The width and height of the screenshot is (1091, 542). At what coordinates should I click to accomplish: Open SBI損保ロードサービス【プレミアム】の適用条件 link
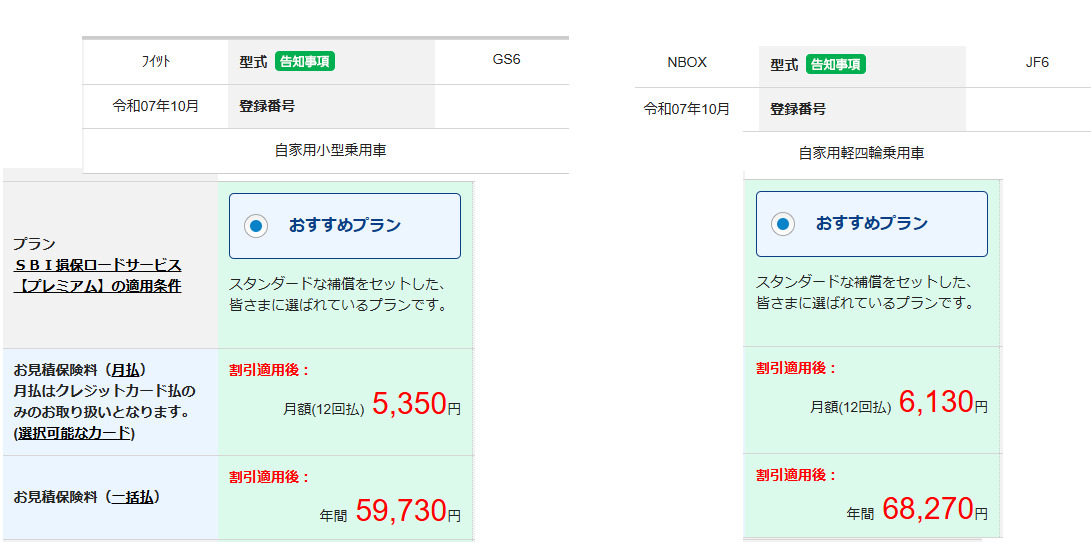point(97,276)
